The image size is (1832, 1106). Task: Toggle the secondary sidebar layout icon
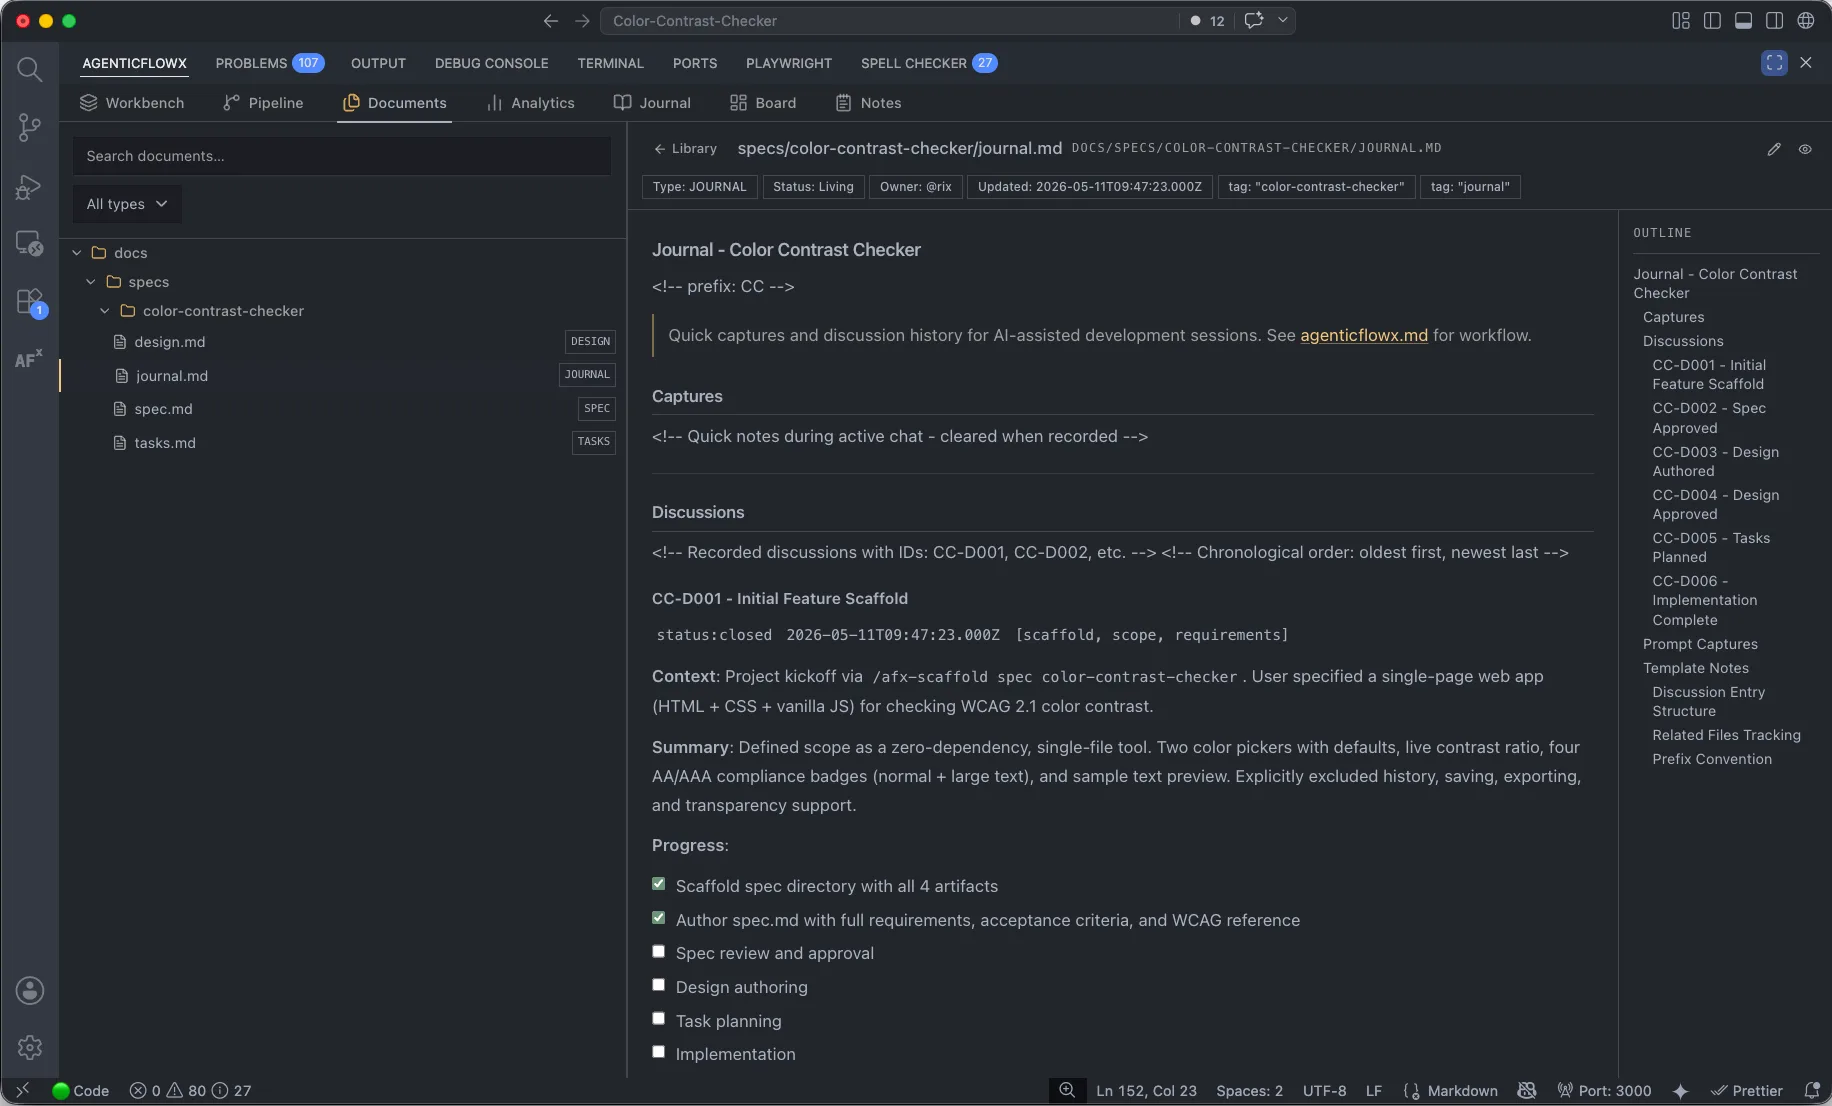(1774, 21)
